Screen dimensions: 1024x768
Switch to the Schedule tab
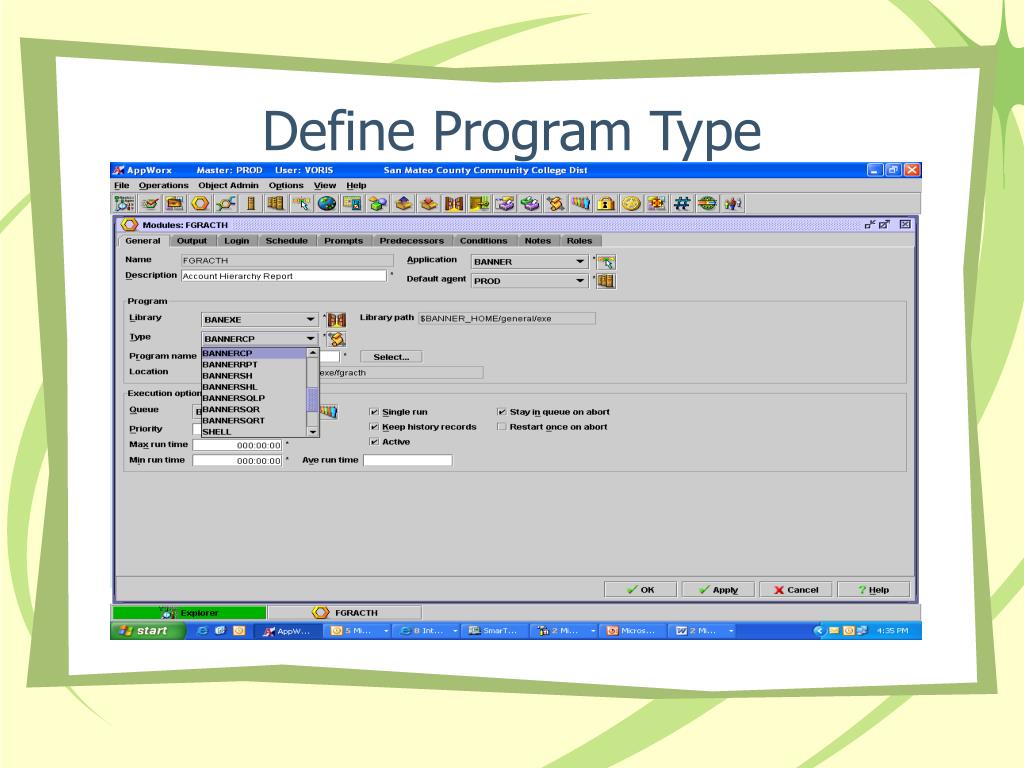[x=286, y=241]
